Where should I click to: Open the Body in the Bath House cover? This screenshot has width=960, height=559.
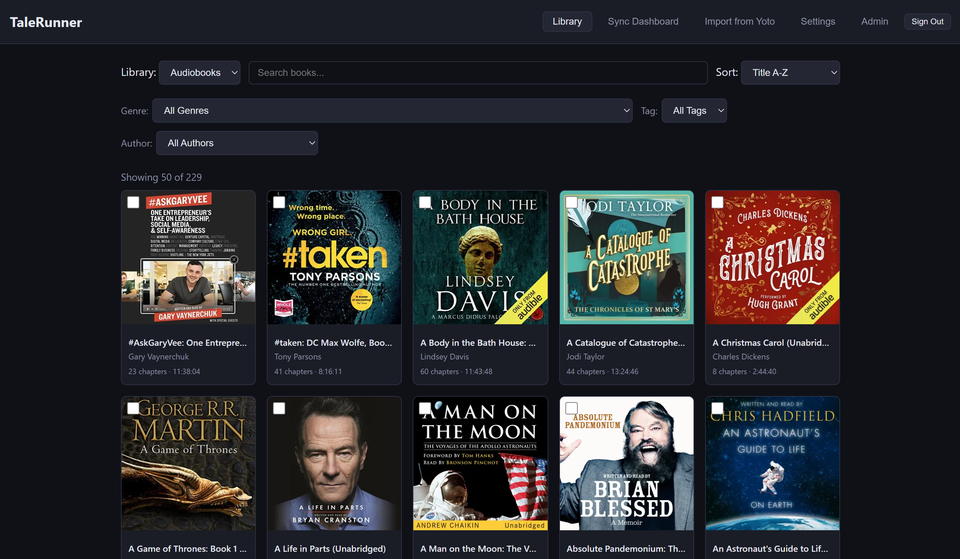(481, 257)
